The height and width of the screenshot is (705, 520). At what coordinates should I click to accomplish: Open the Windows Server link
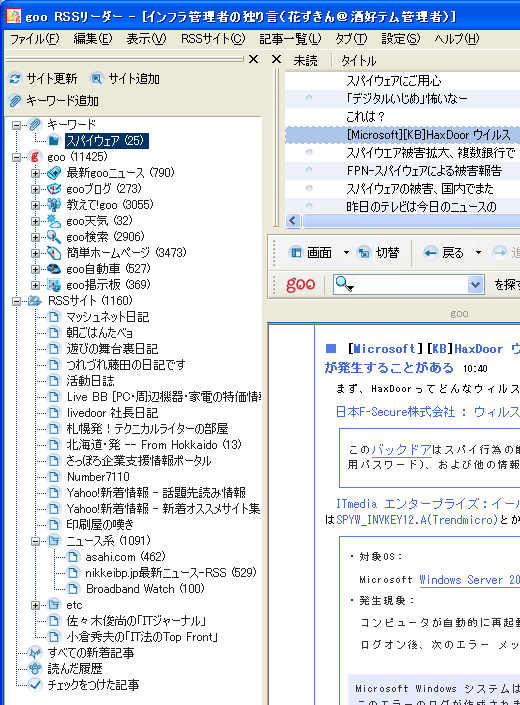pyautogui.click(x=469, y=580)
